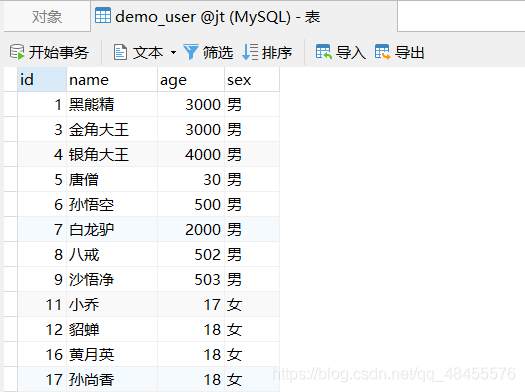This screenshot has width=525, height=392.
Task: Switch to the 对象 tab
Action: (47, 17)
